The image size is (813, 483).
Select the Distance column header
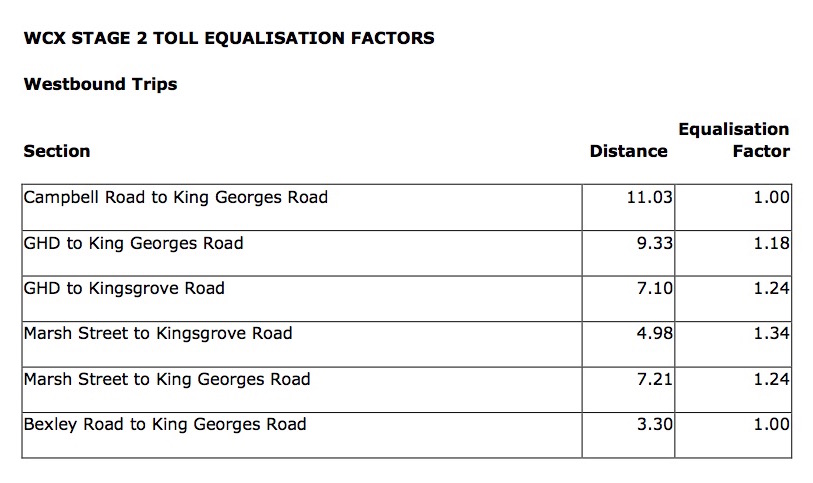(628, 151)
